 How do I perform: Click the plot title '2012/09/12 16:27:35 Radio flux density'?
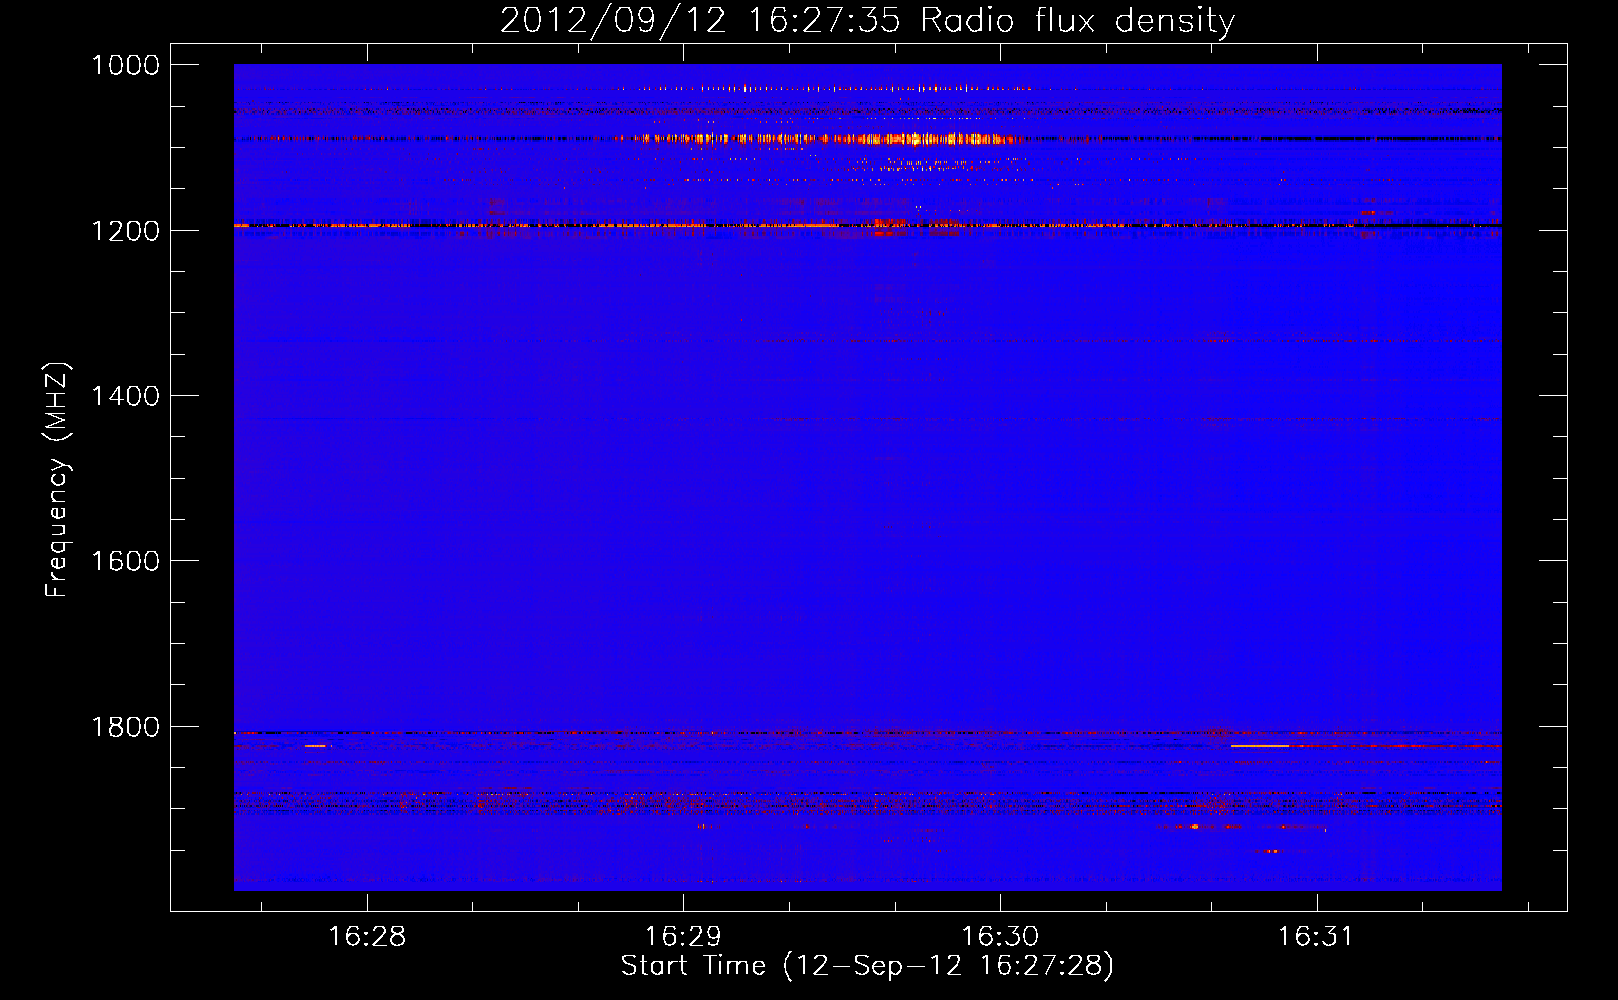pos(867,21)
